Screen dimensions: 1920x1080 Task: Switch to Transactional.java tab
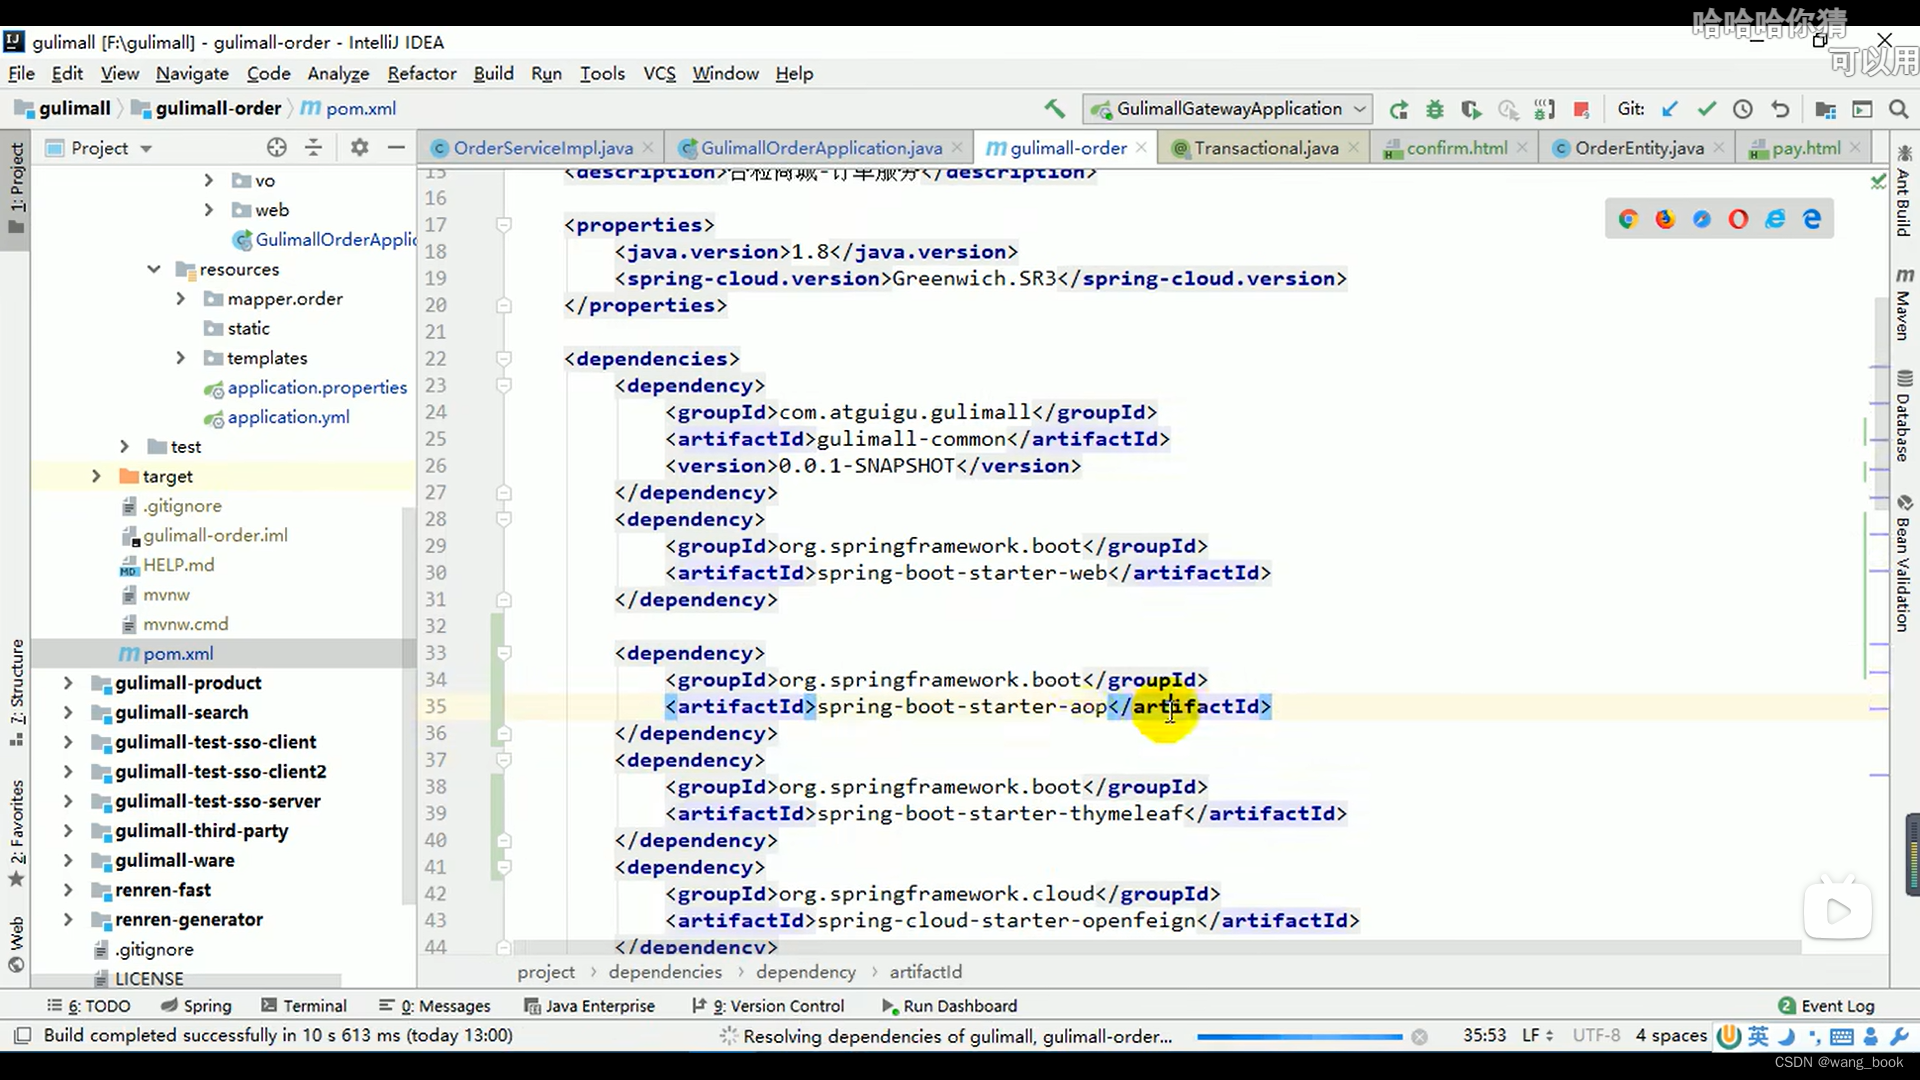tap(1265, 148)
